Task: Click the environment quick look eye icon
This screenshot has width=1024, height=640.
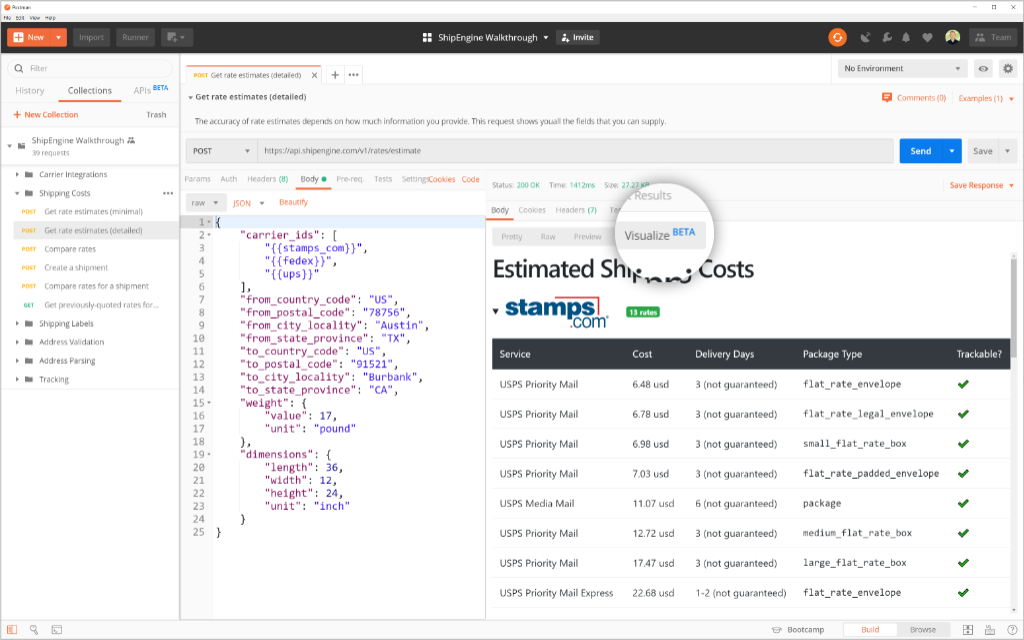Action: (x=984, y=69)
